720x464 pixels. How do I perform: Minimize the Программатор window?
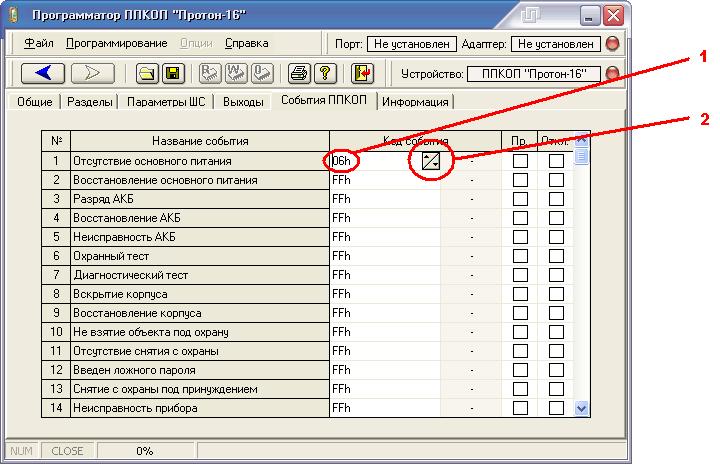point(590,16)
